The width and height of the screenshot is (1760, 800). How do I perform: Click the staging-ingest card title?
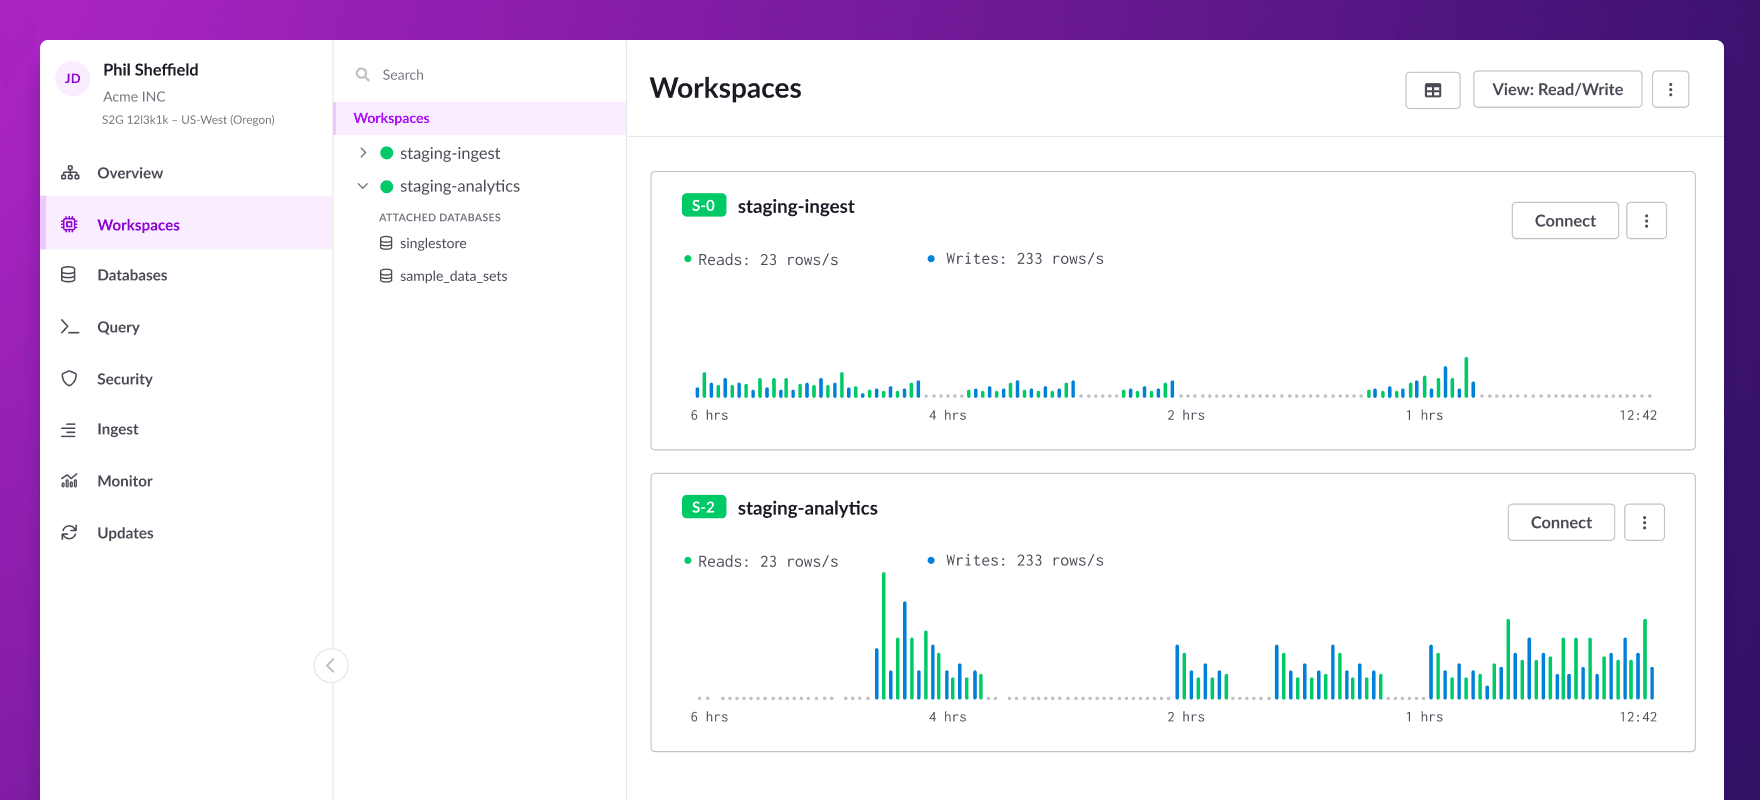[796, 206]
